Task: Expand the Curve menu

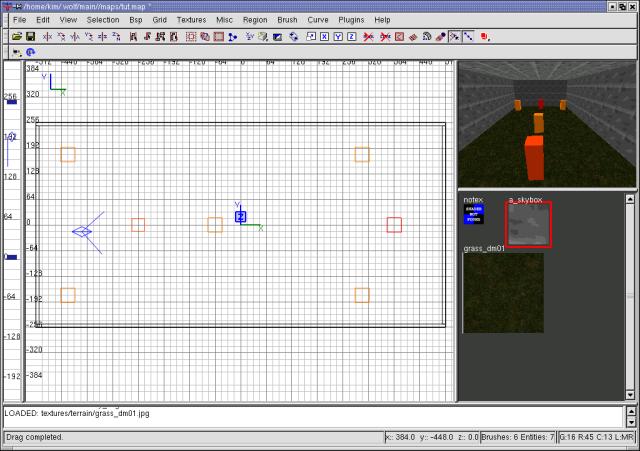Action: click(x=318, y=20)
